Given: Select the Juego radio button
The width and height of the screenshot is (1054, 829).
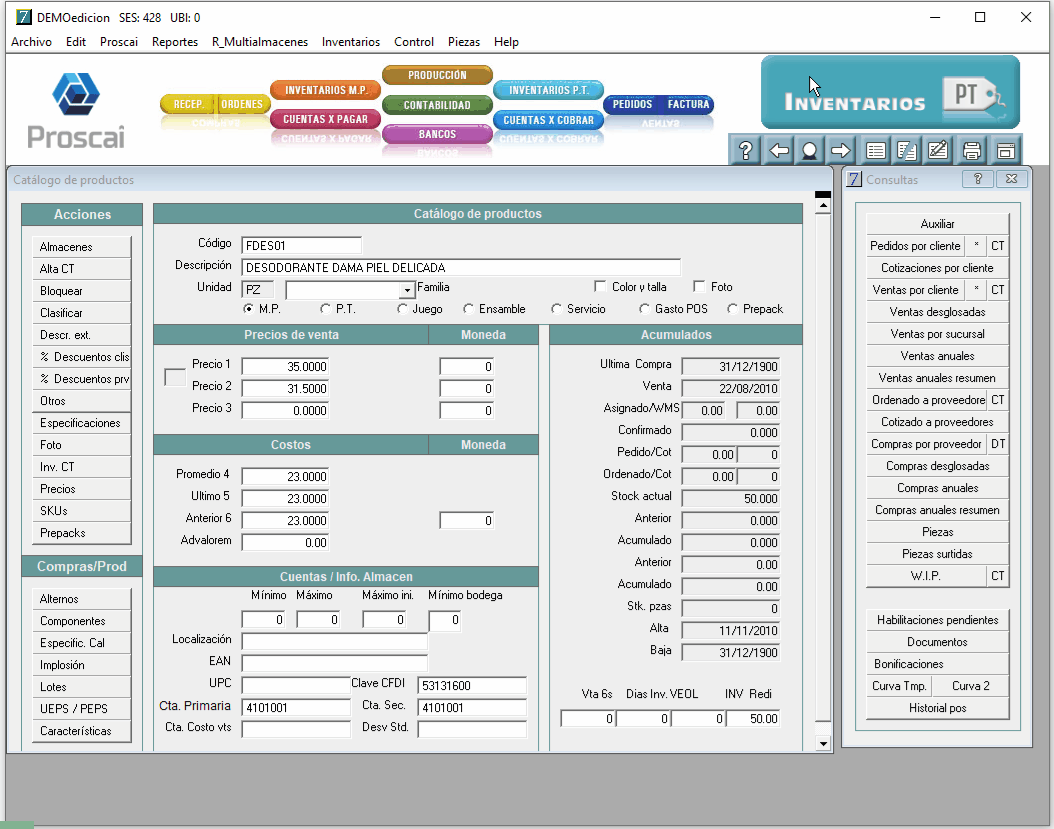Looking at the screenshot, I should point(402,309).
